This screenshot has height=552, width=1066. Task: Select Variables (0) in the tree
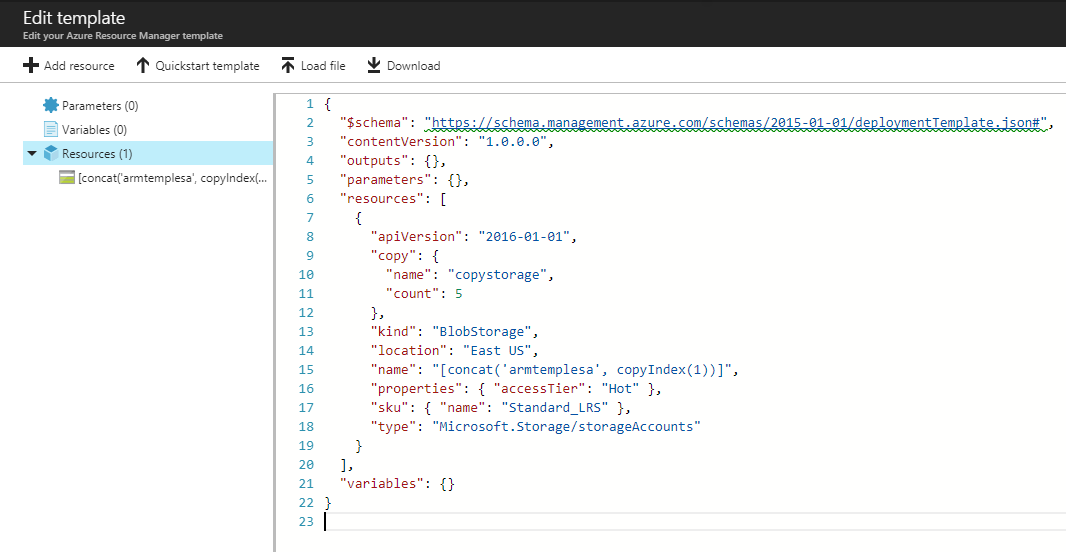click(x=94, y=130)
